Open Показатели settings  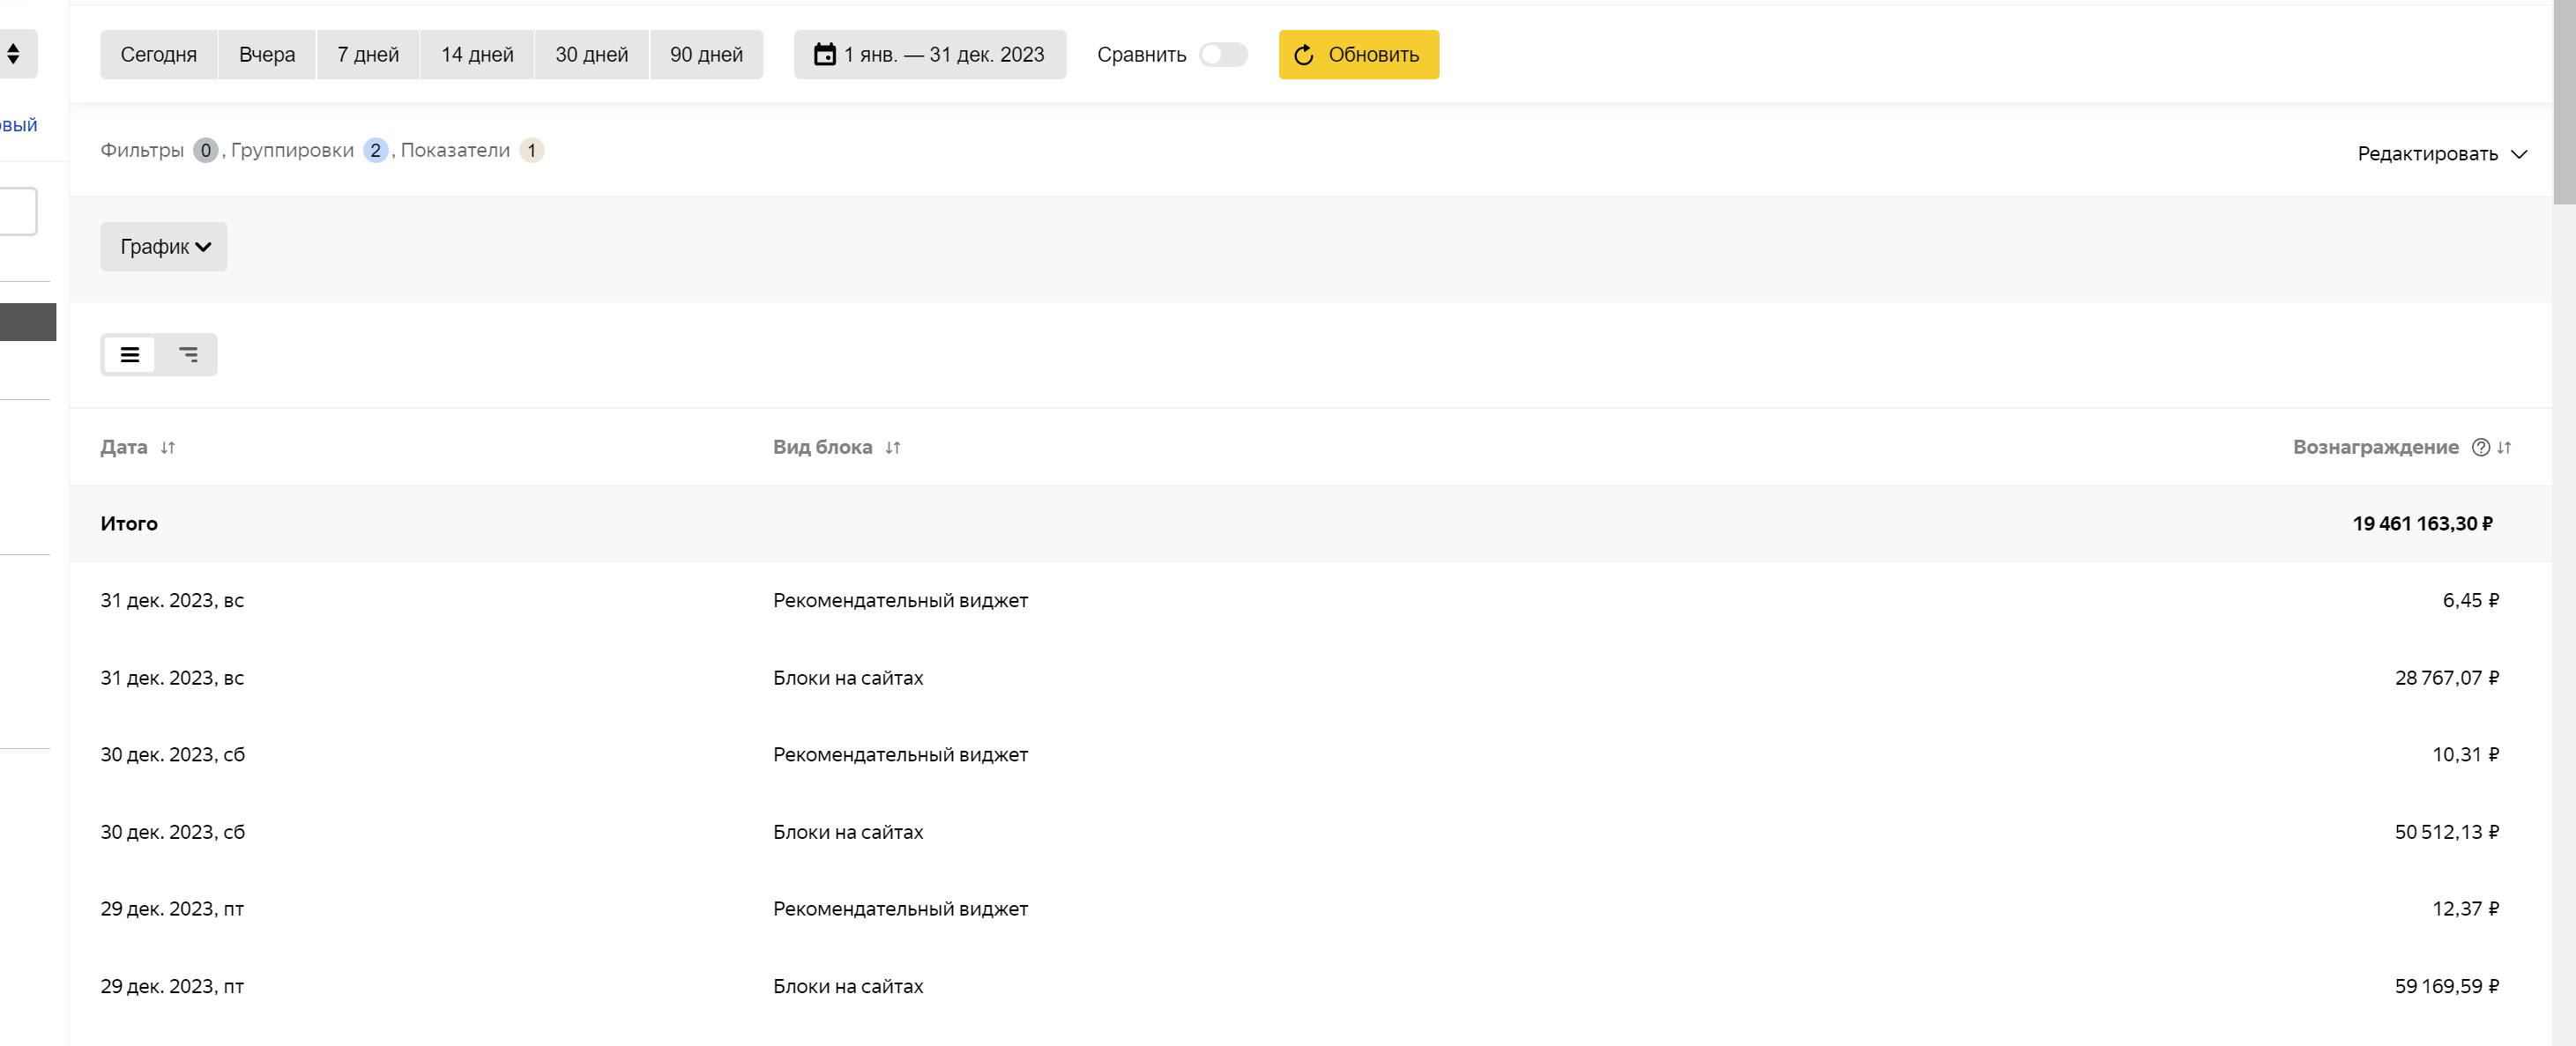[x=455, y=150]
